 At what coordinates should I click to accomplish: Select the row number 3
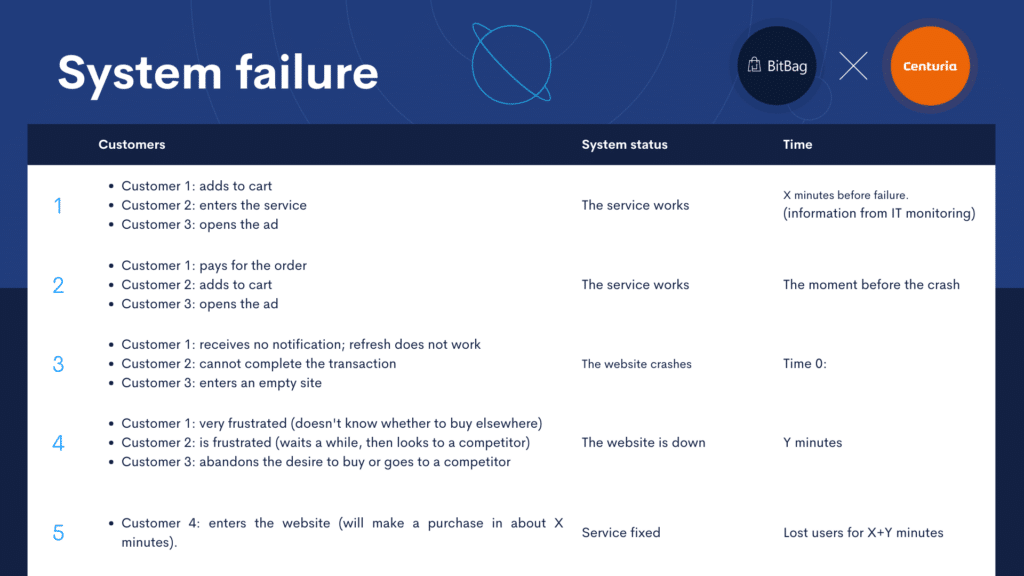(58, 364)
